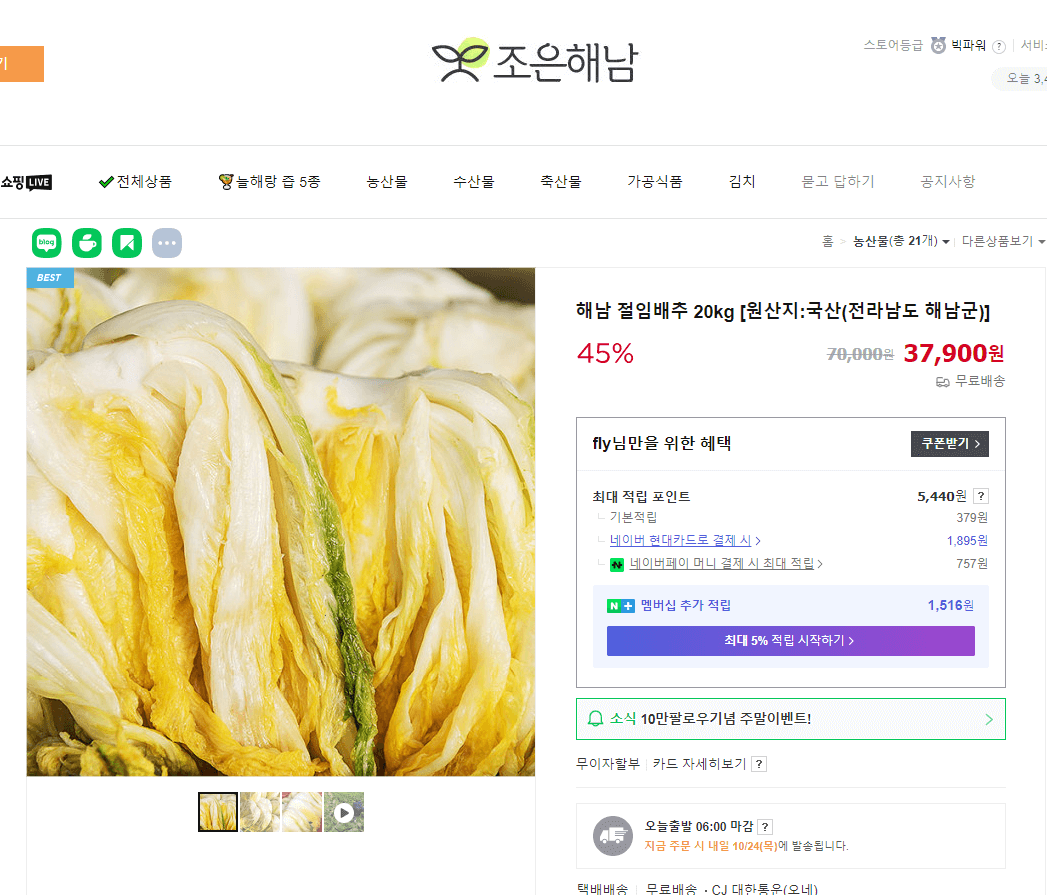Open the more options ellipsis icon
This screenshot has height=895, width=1047.
pos(166,242)
